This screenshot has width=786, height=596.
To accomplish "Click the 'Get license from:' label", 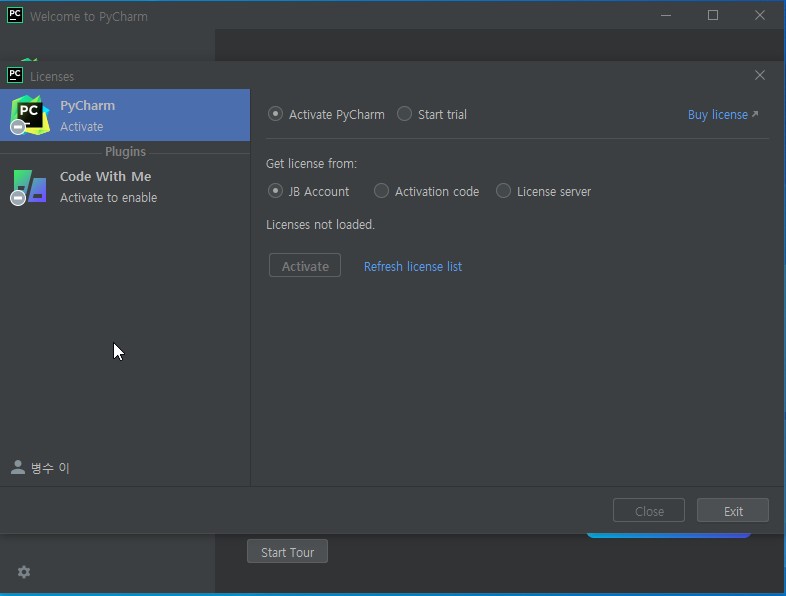I will pos(311,163).
